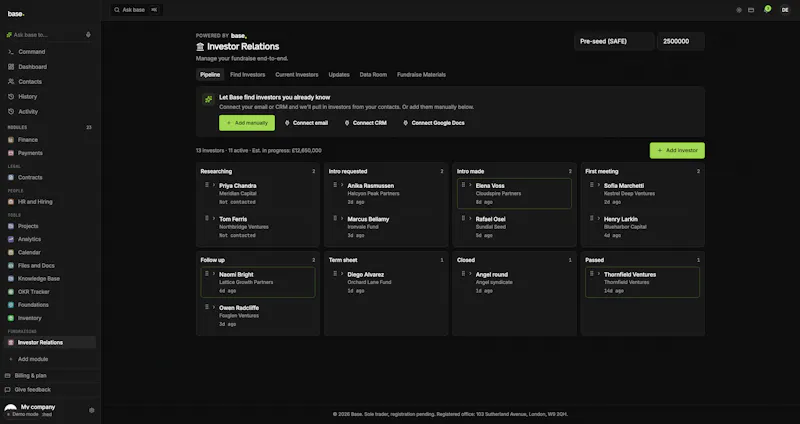Screen dimensions: 800x424
Task: Expand the Rafael Osei card chevron
Action: click(470, 218)
